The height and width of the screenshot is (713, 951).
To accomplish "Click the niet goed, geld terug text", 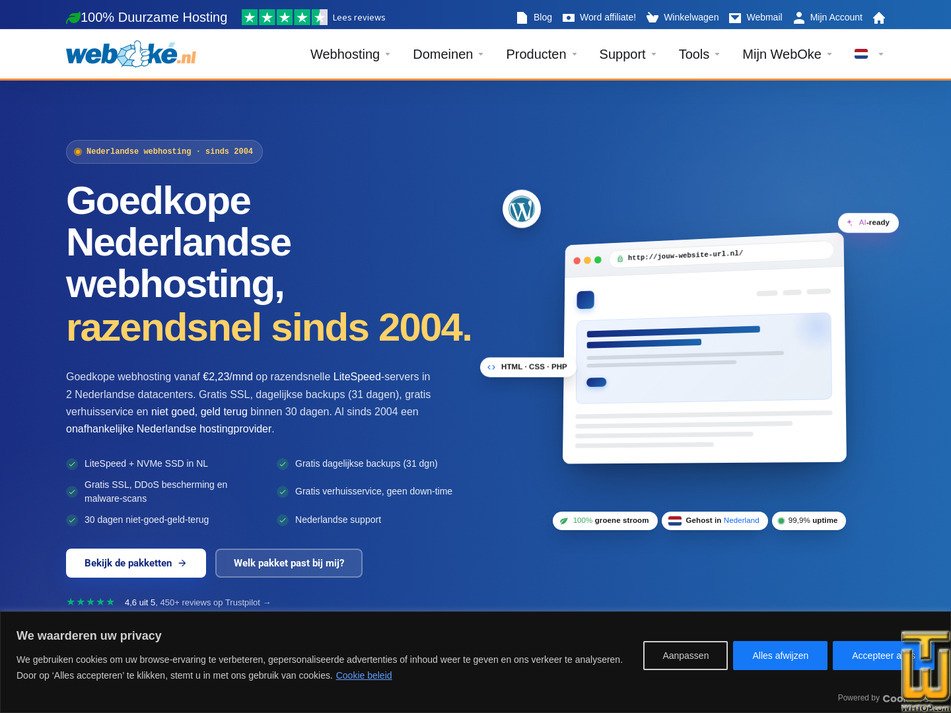I will (x=200, y=412).
